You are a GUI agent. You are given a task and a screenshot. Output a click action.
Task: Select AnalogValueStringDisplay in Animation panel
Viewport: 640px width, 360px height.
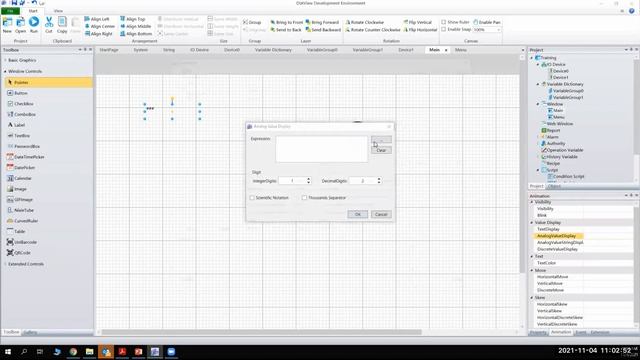(x=560, y=242)
